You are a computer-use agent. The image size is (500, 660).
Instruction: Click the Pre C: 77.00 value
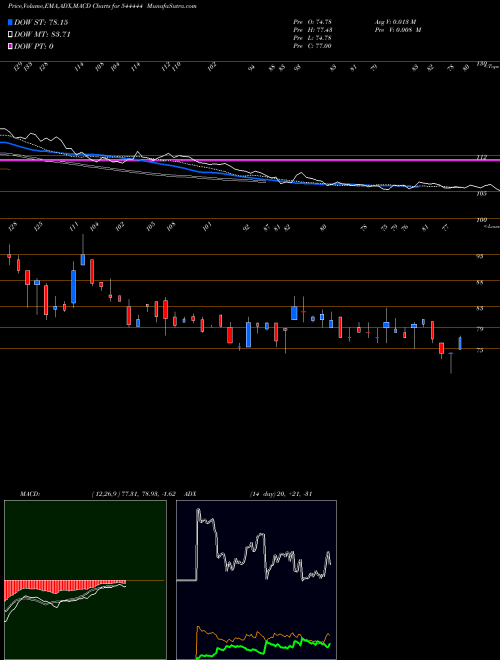(x=312, y=46)
